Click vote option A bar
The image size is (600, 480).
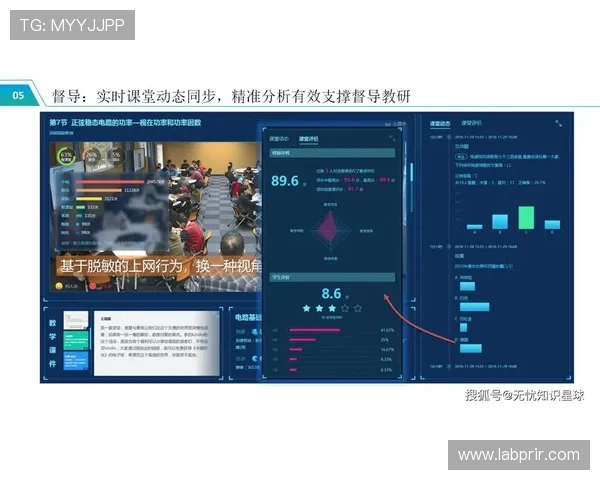(x=467, y=286)
